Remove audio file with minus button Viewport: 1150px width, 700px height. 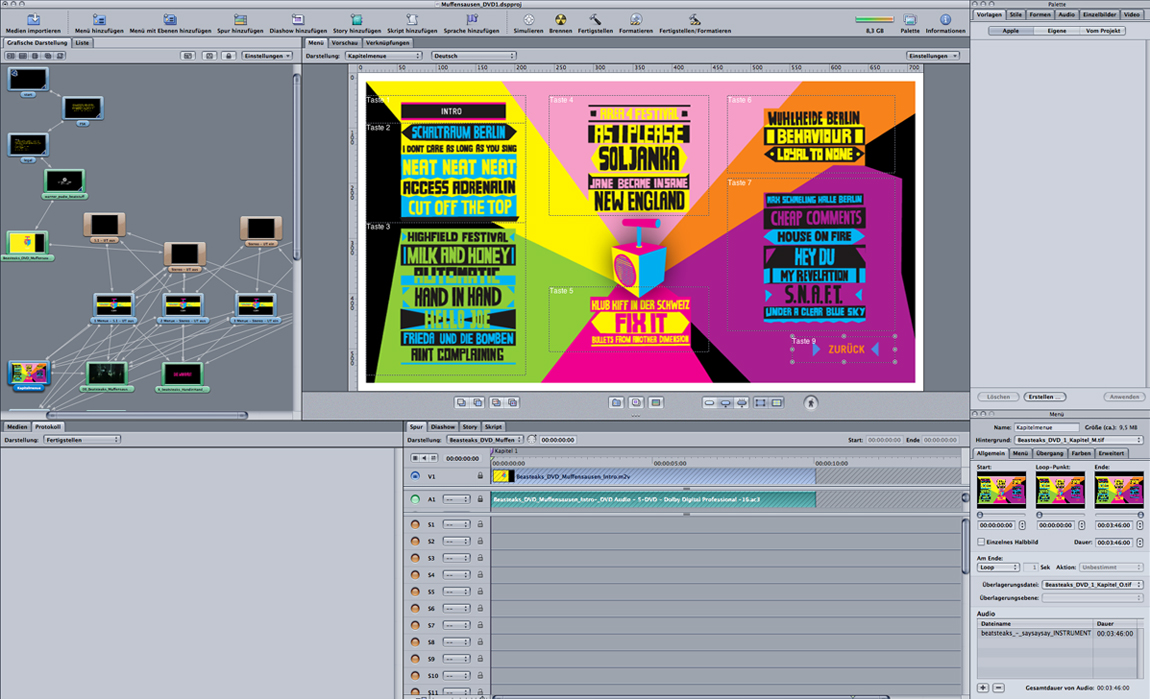pos(998,688)
